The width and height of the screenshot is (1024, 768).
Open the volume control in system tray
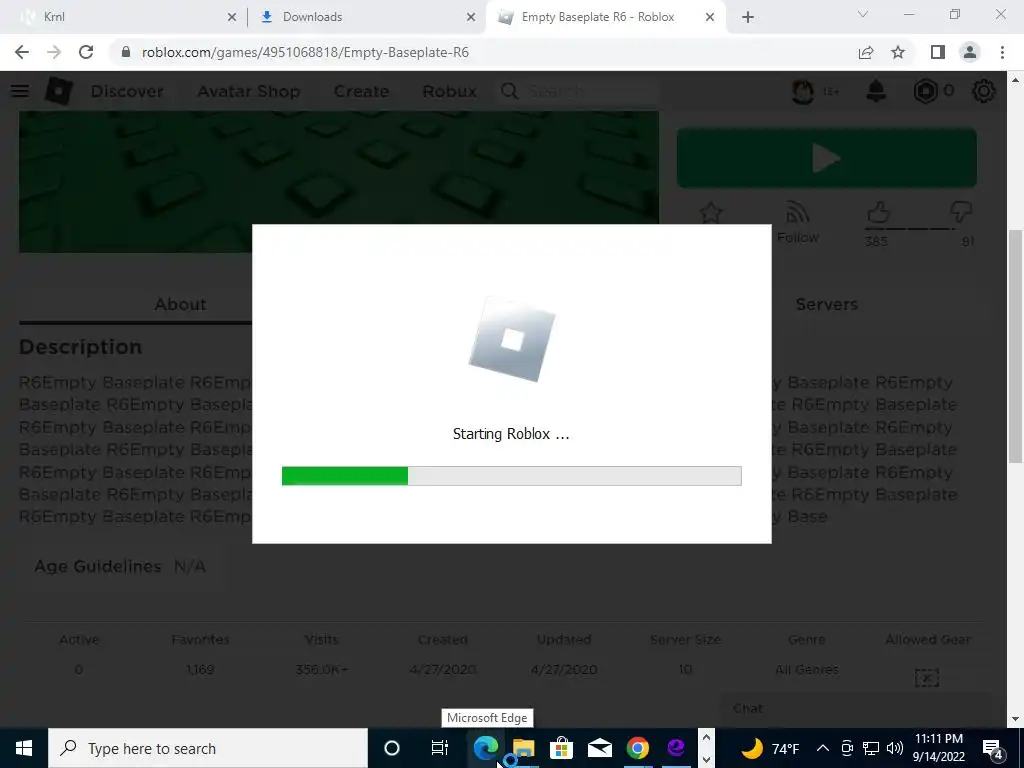[x=895, y=748]
